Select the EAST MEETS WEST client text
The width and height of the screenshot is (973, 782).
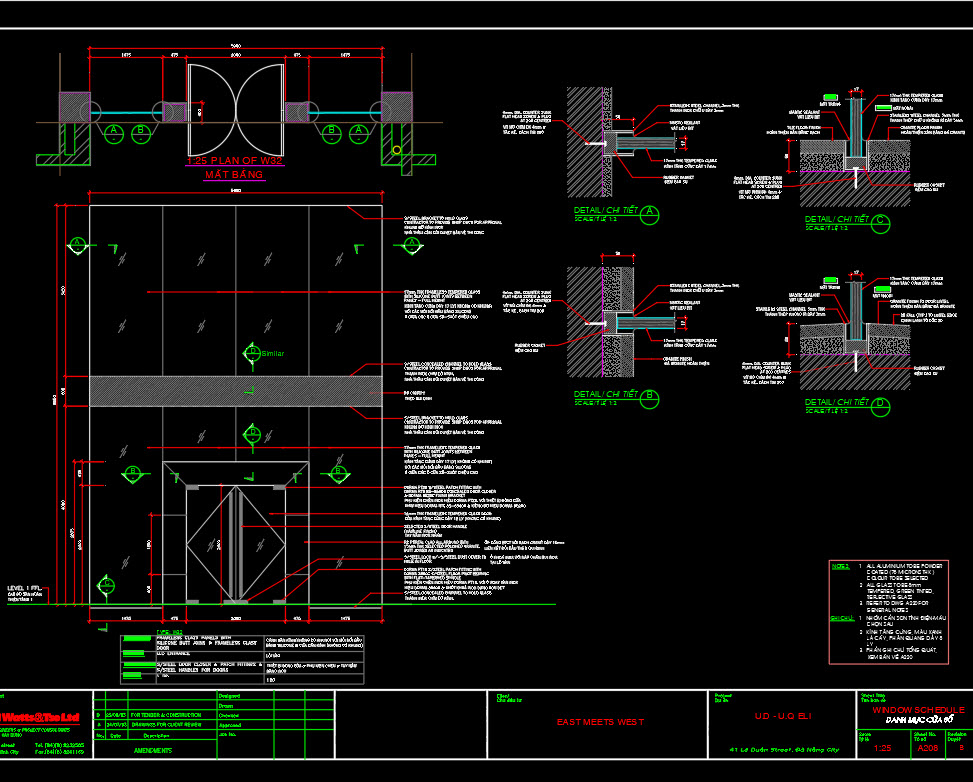(600, 722)
